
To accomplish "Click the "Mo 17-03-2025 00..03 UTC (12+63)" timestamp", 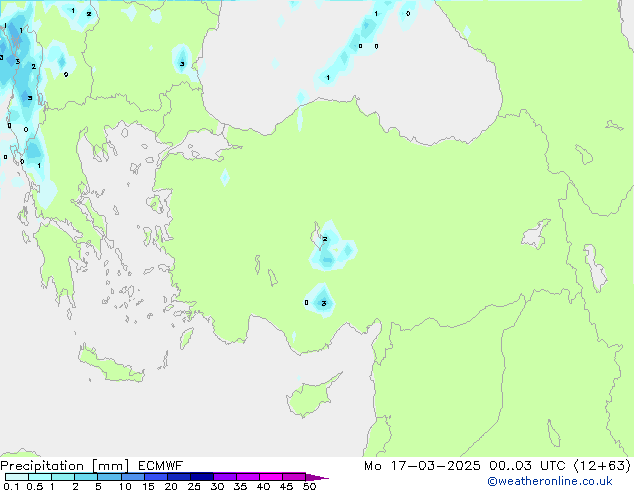I will [497, 466].
